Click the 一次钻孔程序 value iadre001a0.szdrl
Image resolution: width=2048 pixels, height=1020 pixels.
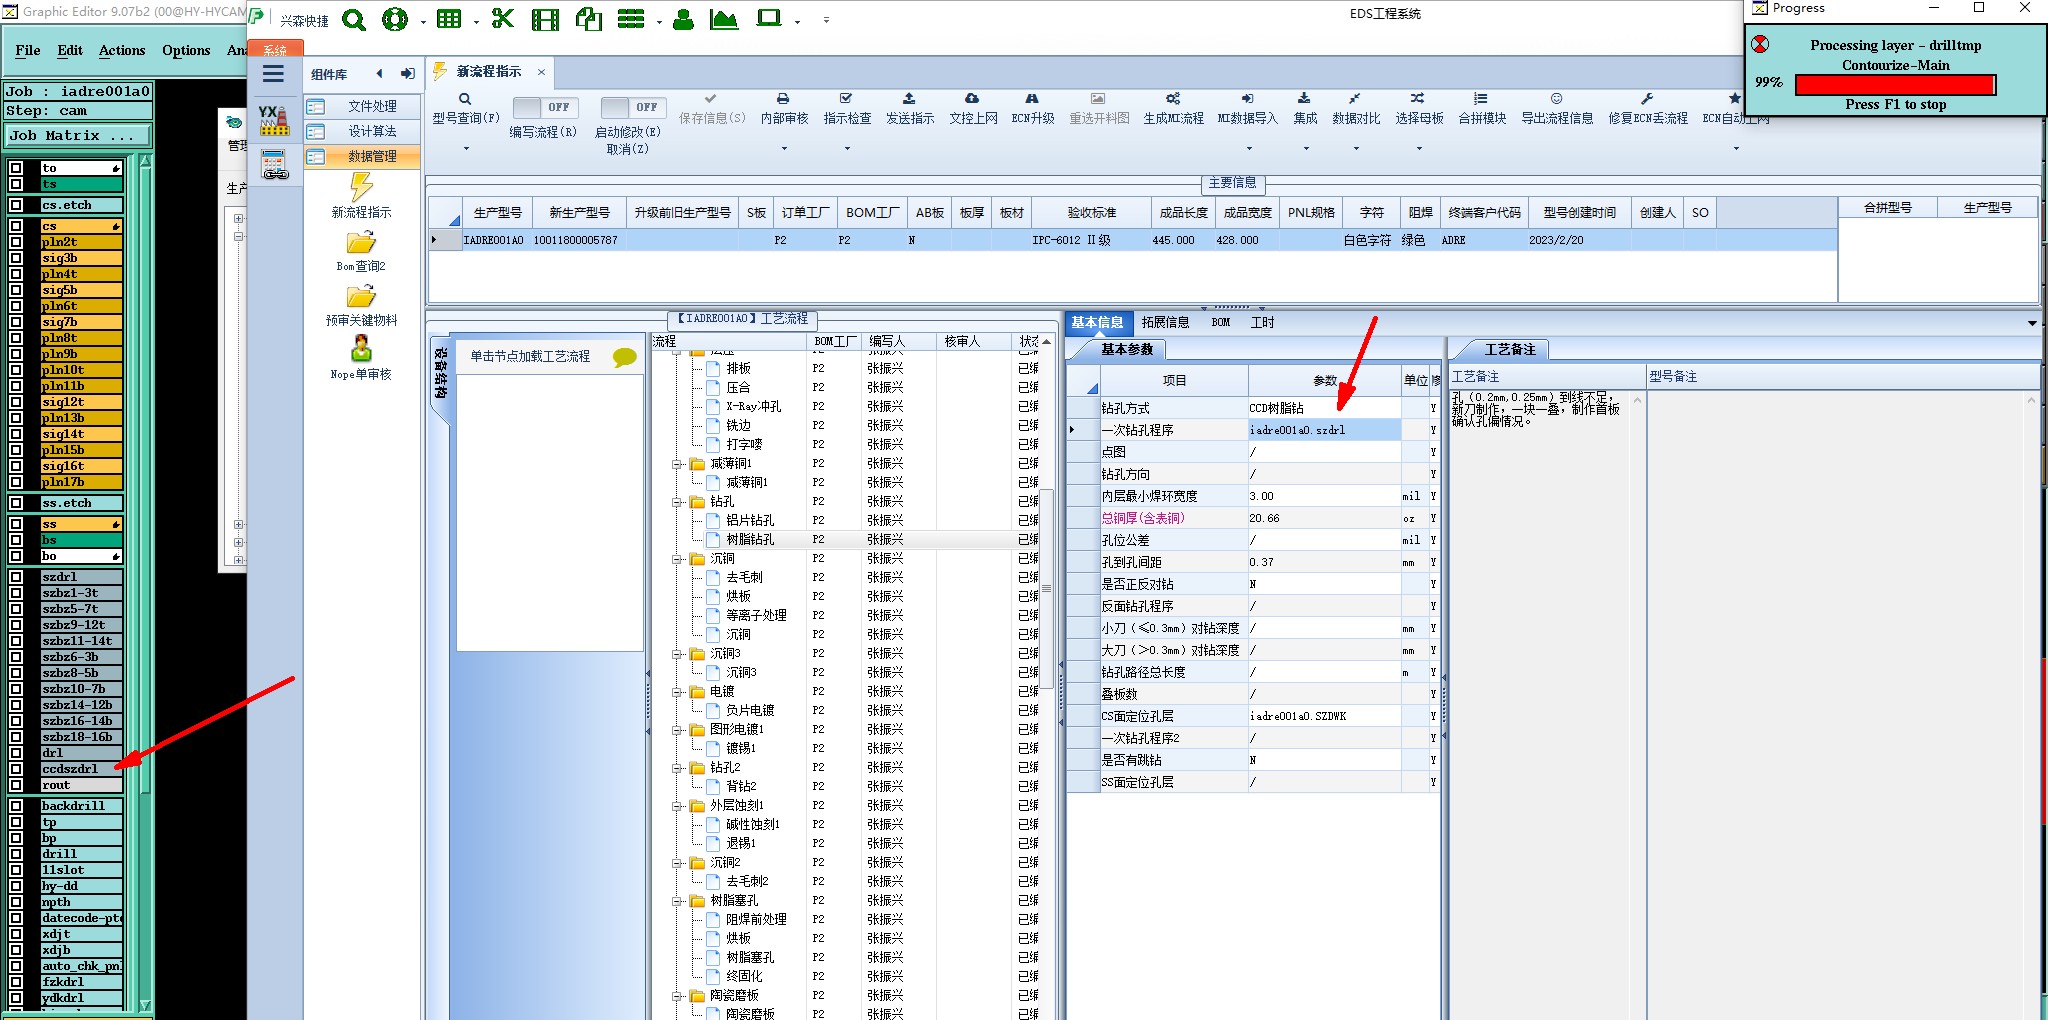point(1324,430)
